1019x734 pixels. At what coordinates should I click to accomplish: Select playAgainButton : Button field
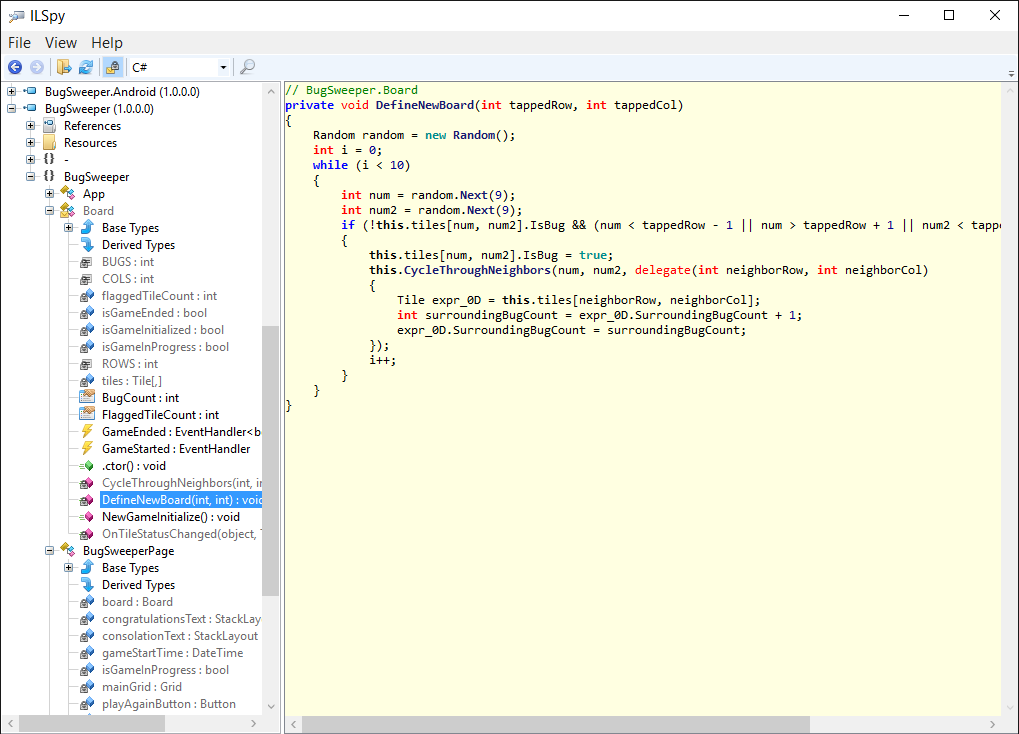click(x=169, y=703)
